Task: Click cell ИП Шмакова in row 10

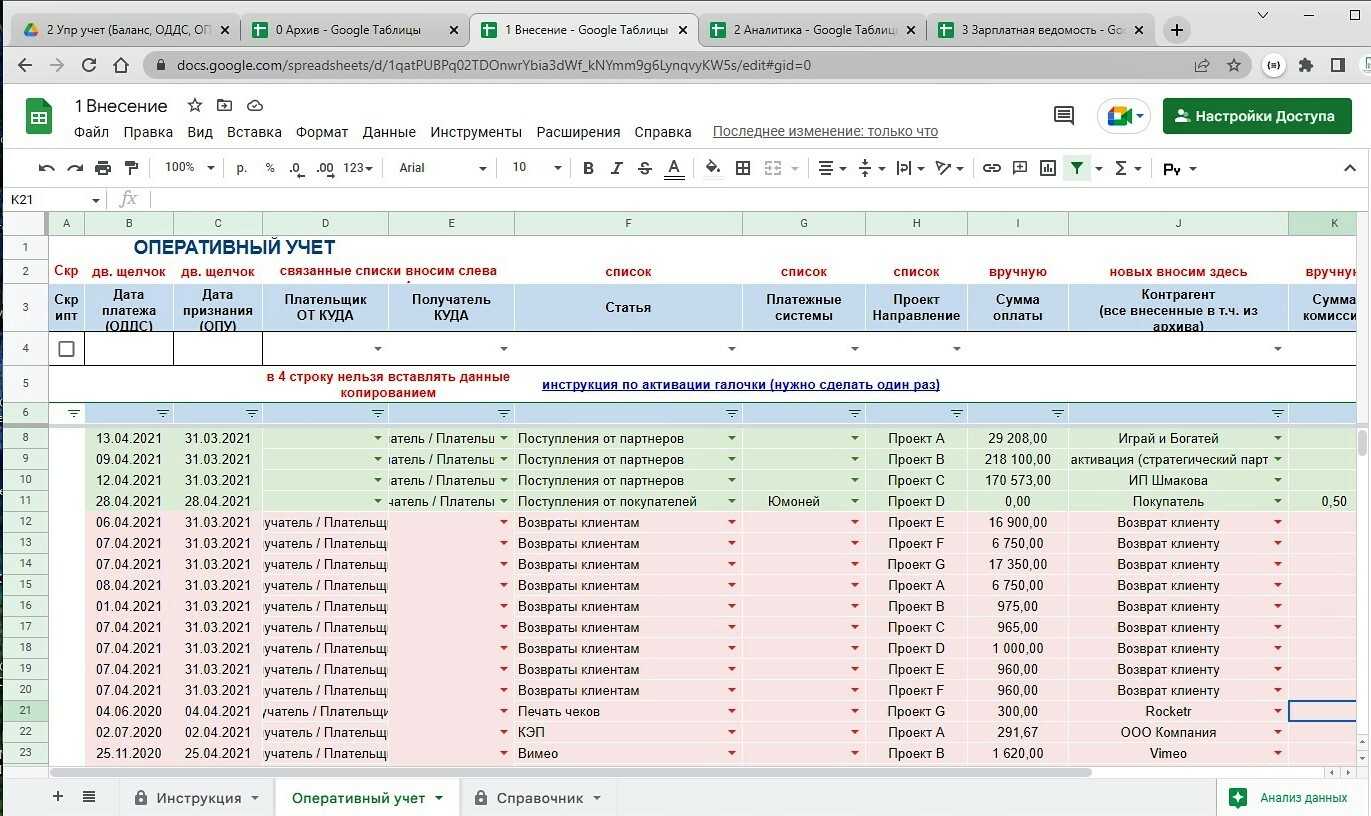Action: coord(1178,480)
